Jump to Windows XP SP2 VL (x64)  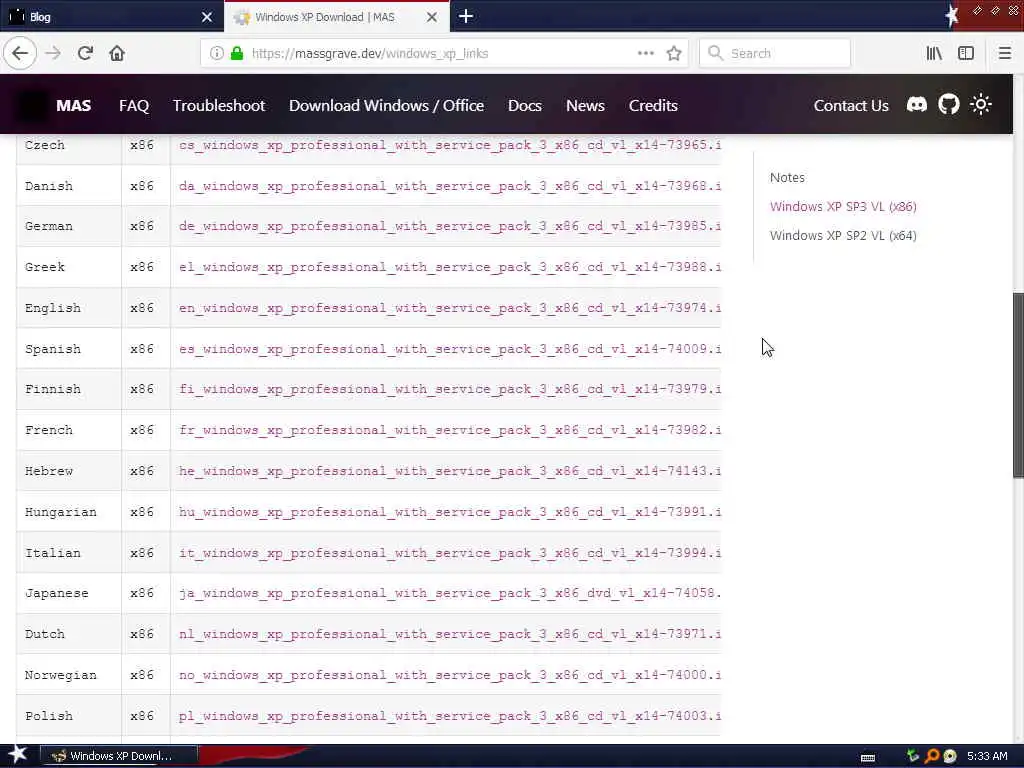[x=843, y=235]
